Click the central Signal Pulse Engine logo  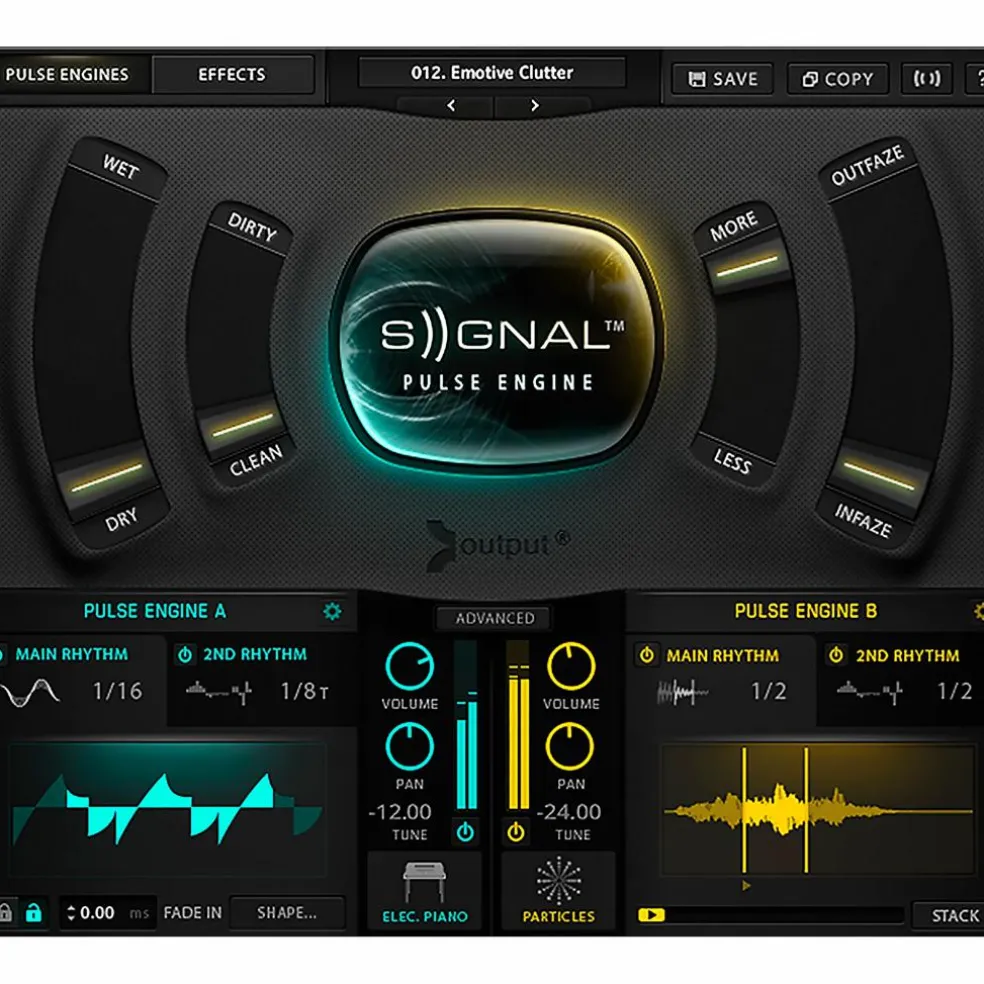tap(496, 342)
